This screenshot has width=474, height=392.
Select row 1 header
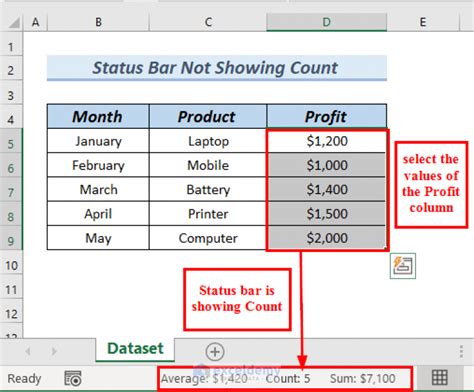(x=11, y=44)
